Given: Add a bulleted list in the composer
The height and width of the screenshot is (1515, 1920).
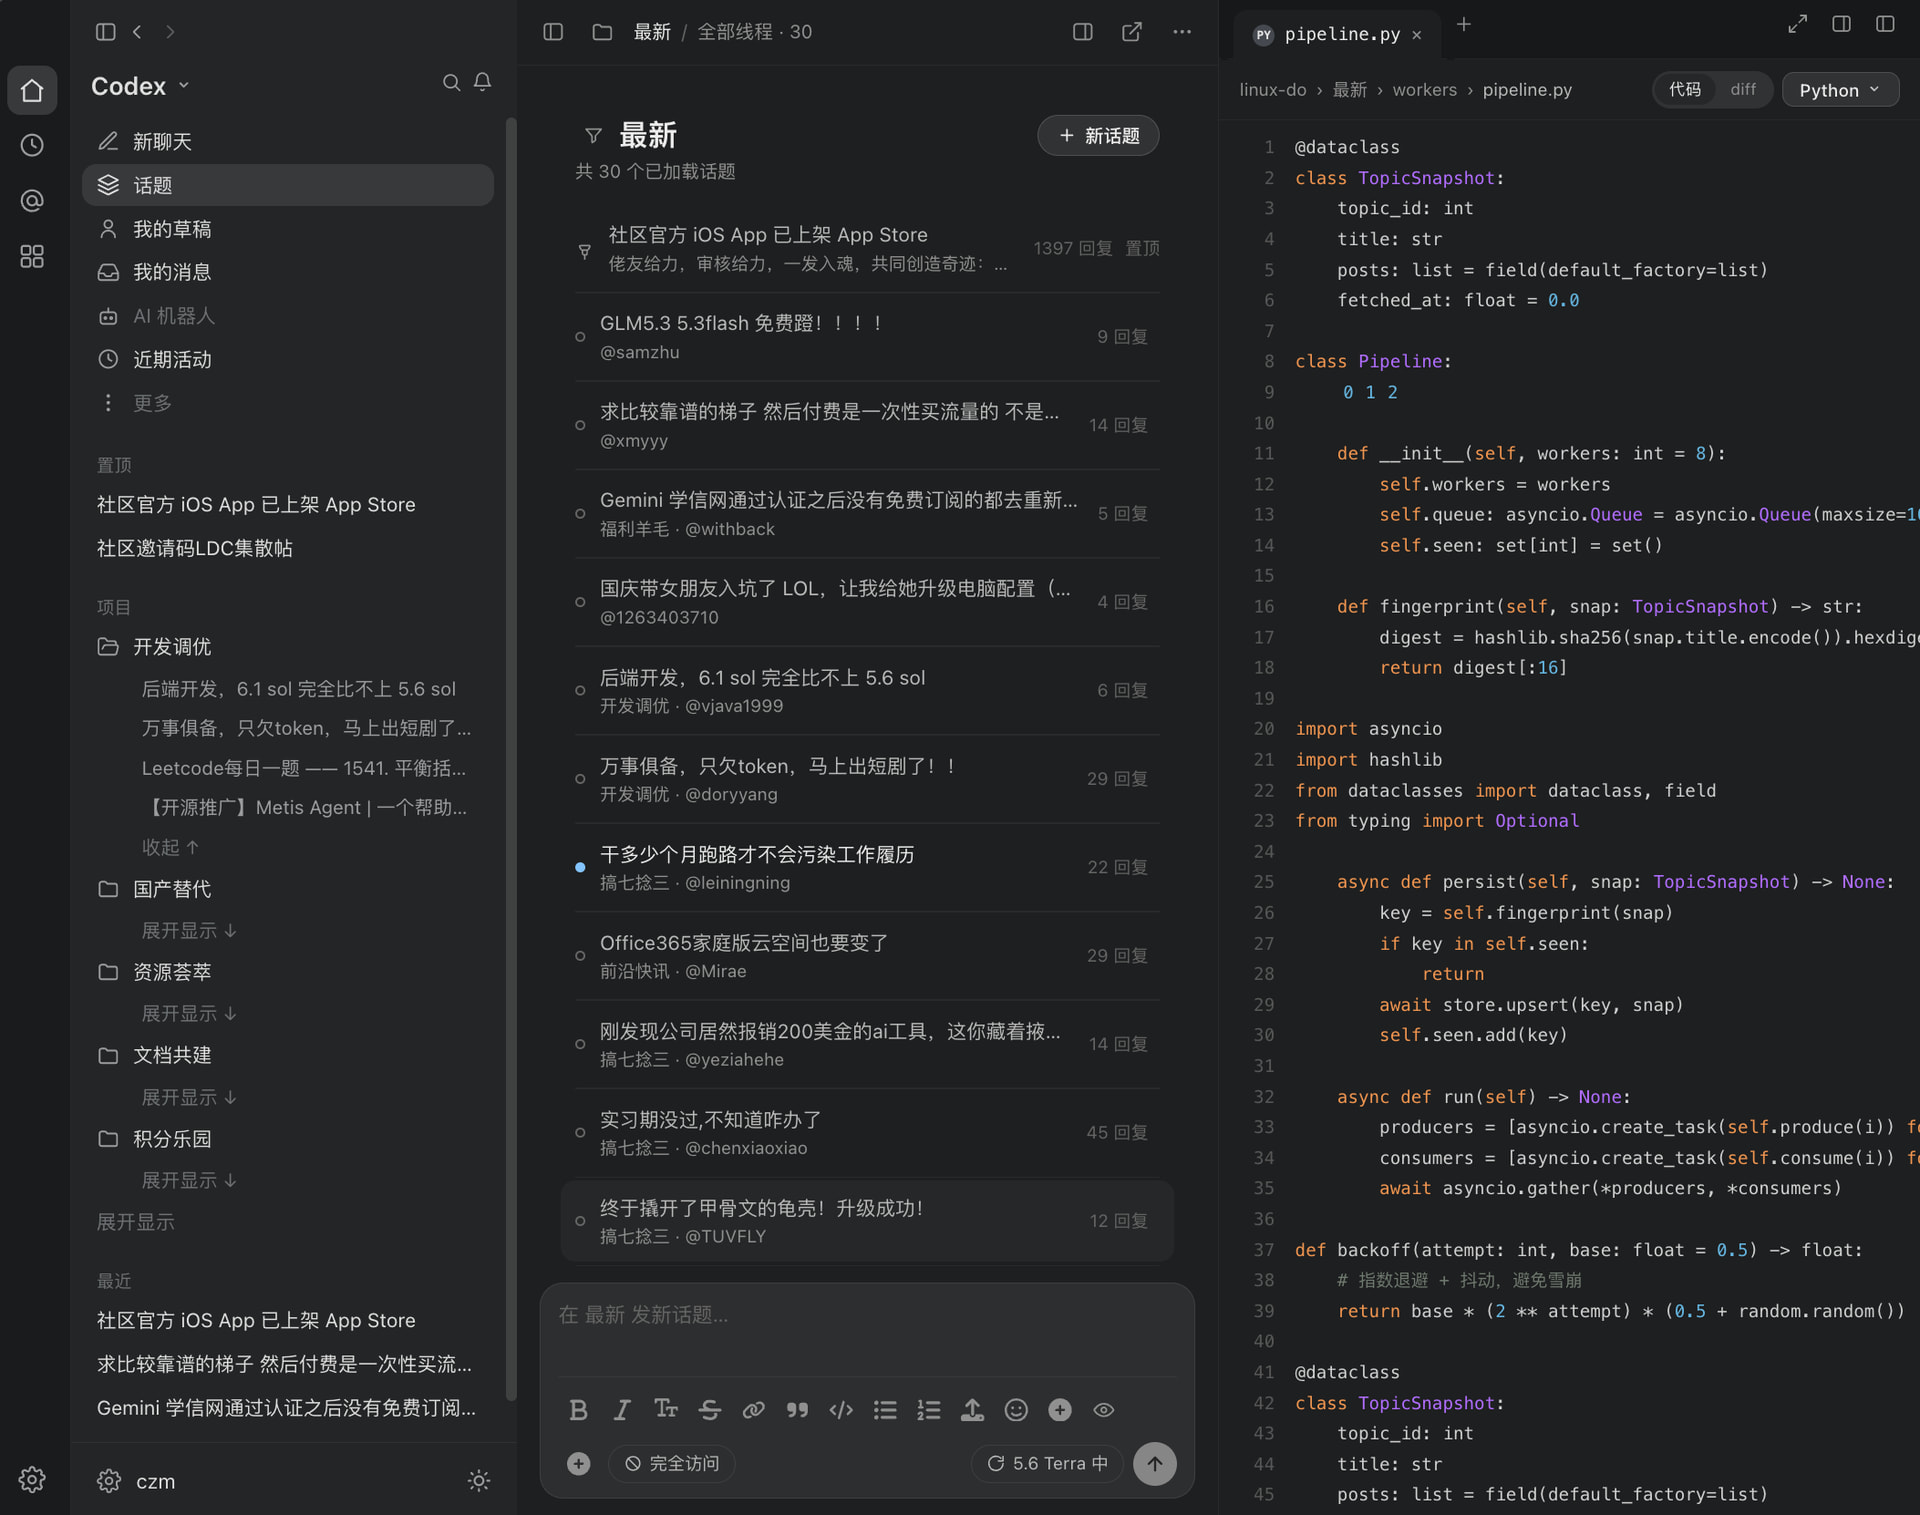Looking at the screenshot, I should (x=885, y=1410).
